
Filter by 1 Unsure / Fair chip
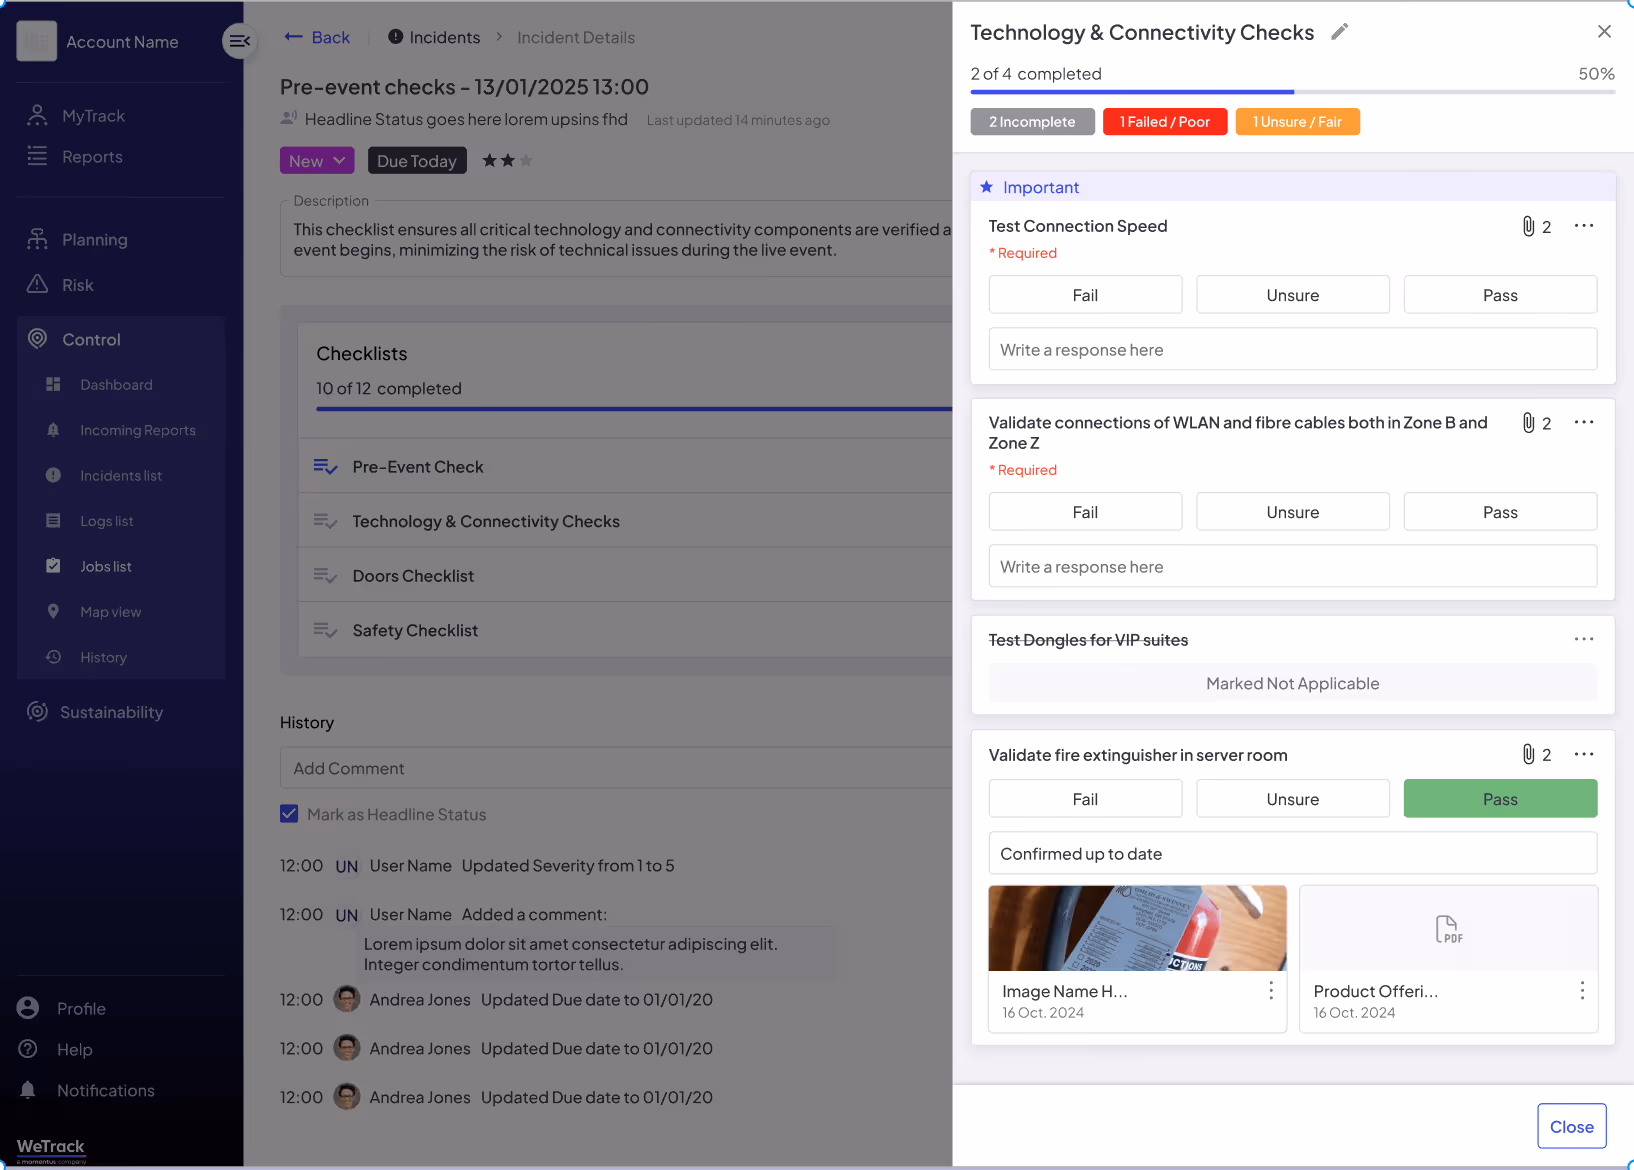(1297, 122)
